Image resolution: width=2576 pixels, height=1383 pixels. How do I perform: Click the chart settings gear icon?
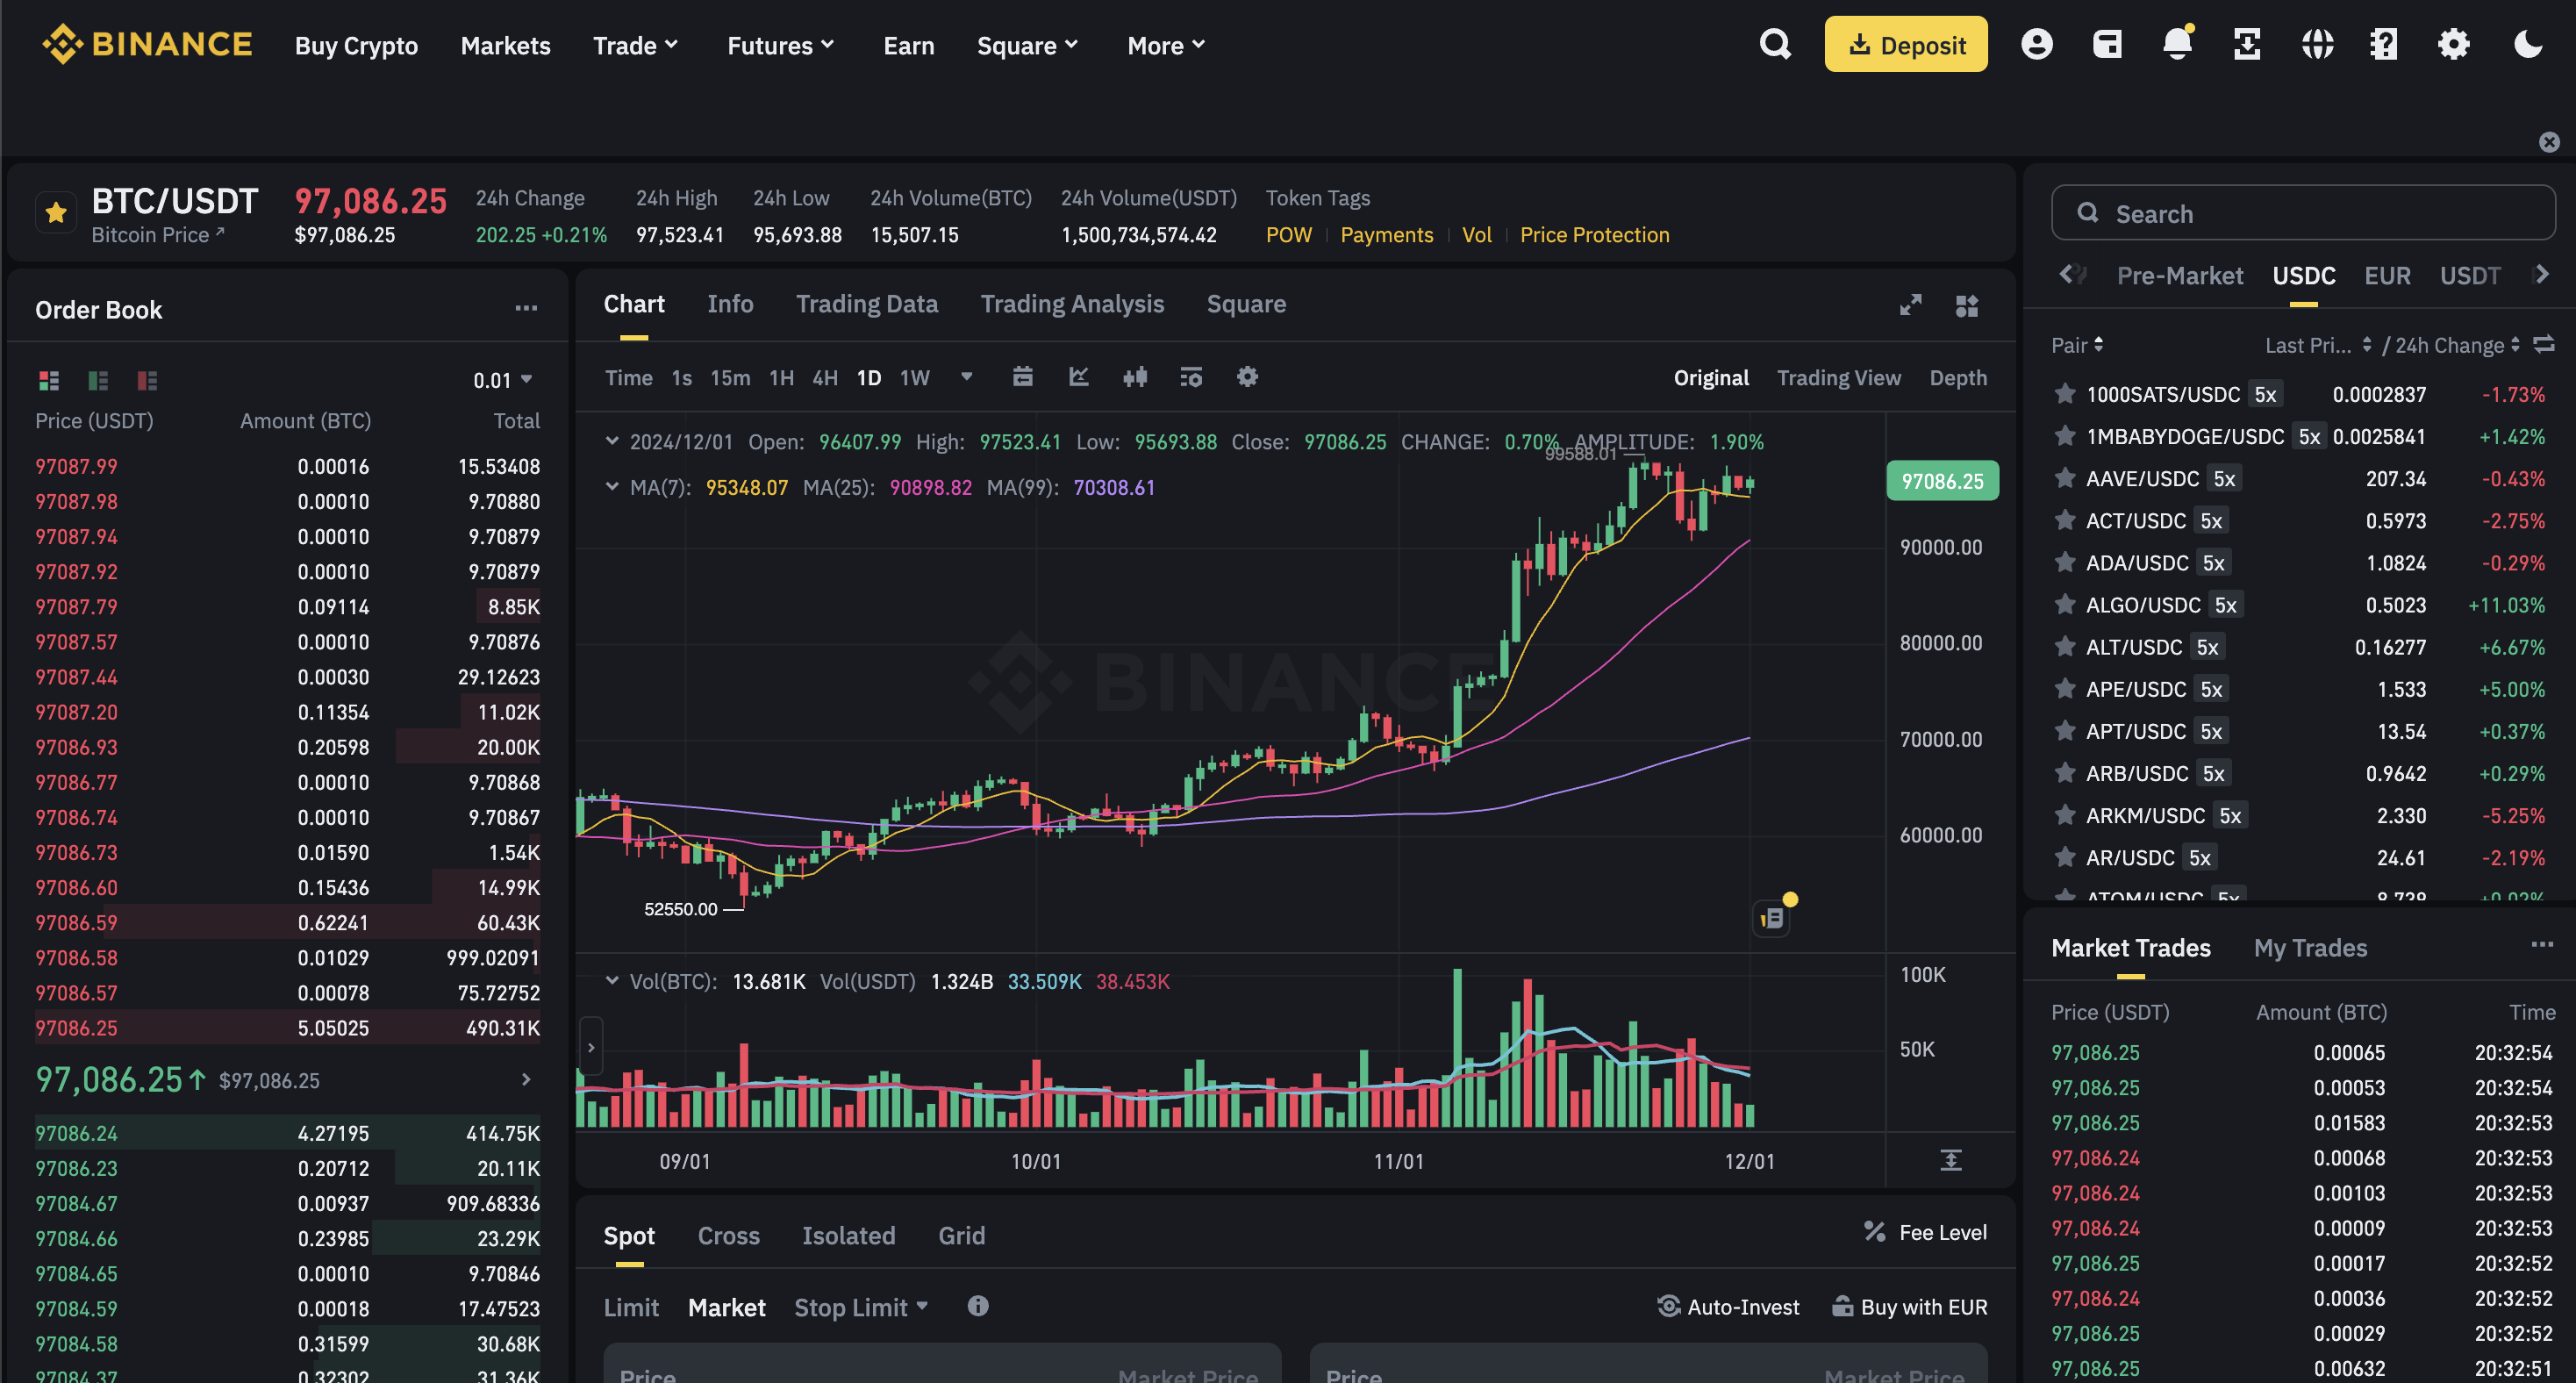tap(1247, 376)
